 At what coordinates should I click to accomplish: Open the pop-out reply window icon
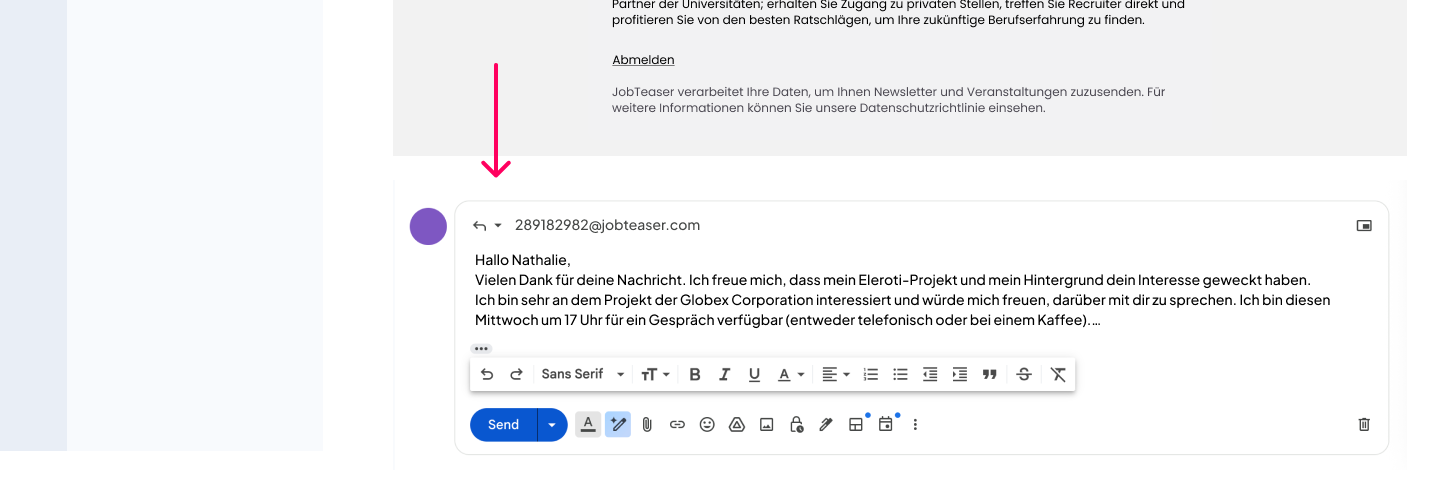point(1364,225)
